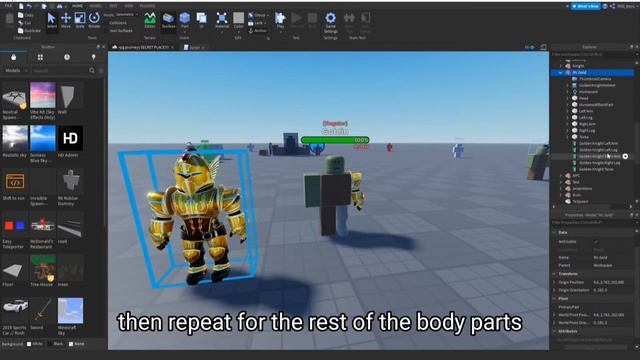Click the Lock tool in Edit section
640x360 pixels.
click(x=257, y=23)
